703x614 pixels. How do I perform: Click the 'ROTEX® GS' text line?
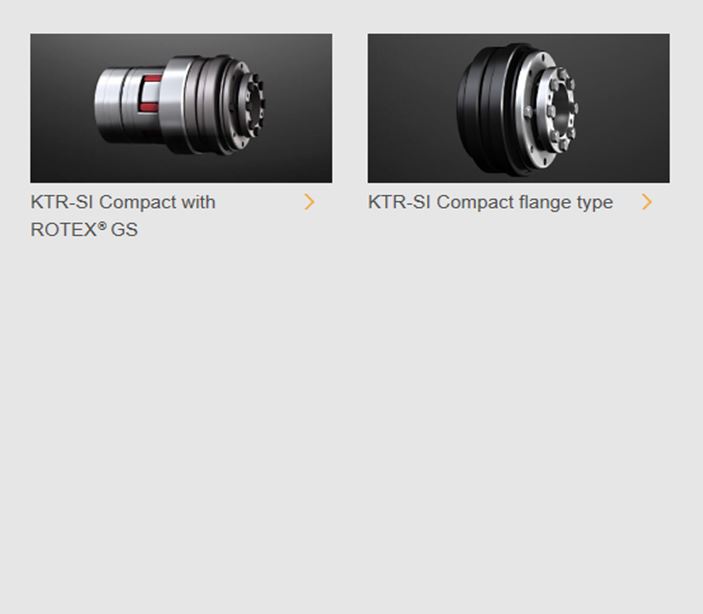tap(84, 230)
